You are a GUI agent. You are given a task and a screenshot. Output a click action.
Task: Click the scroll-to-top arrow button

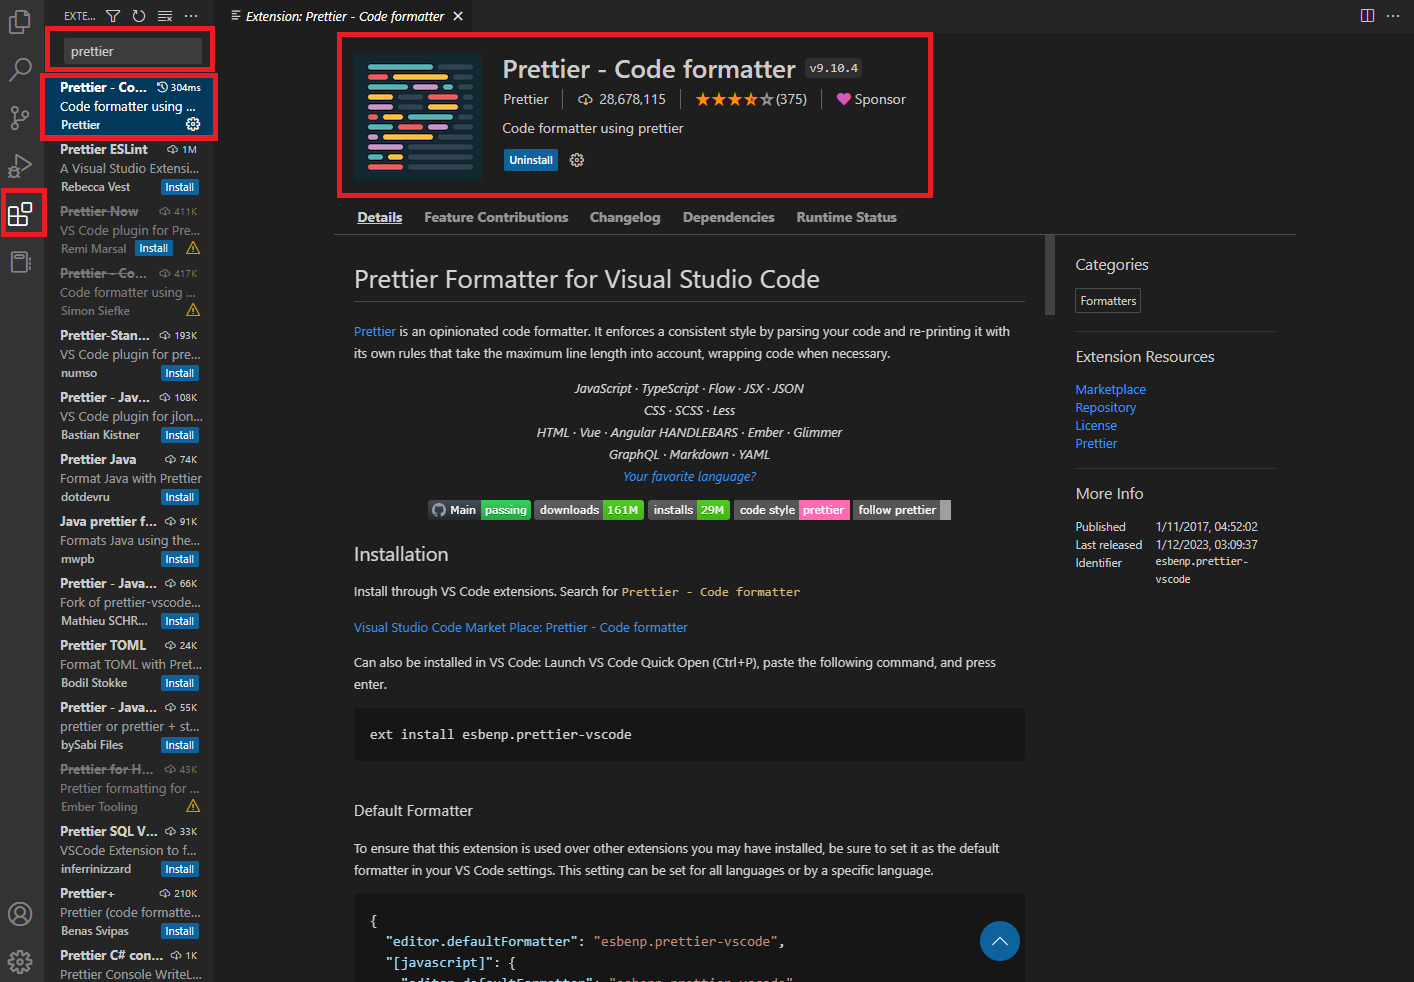click(x=999, y=941)
